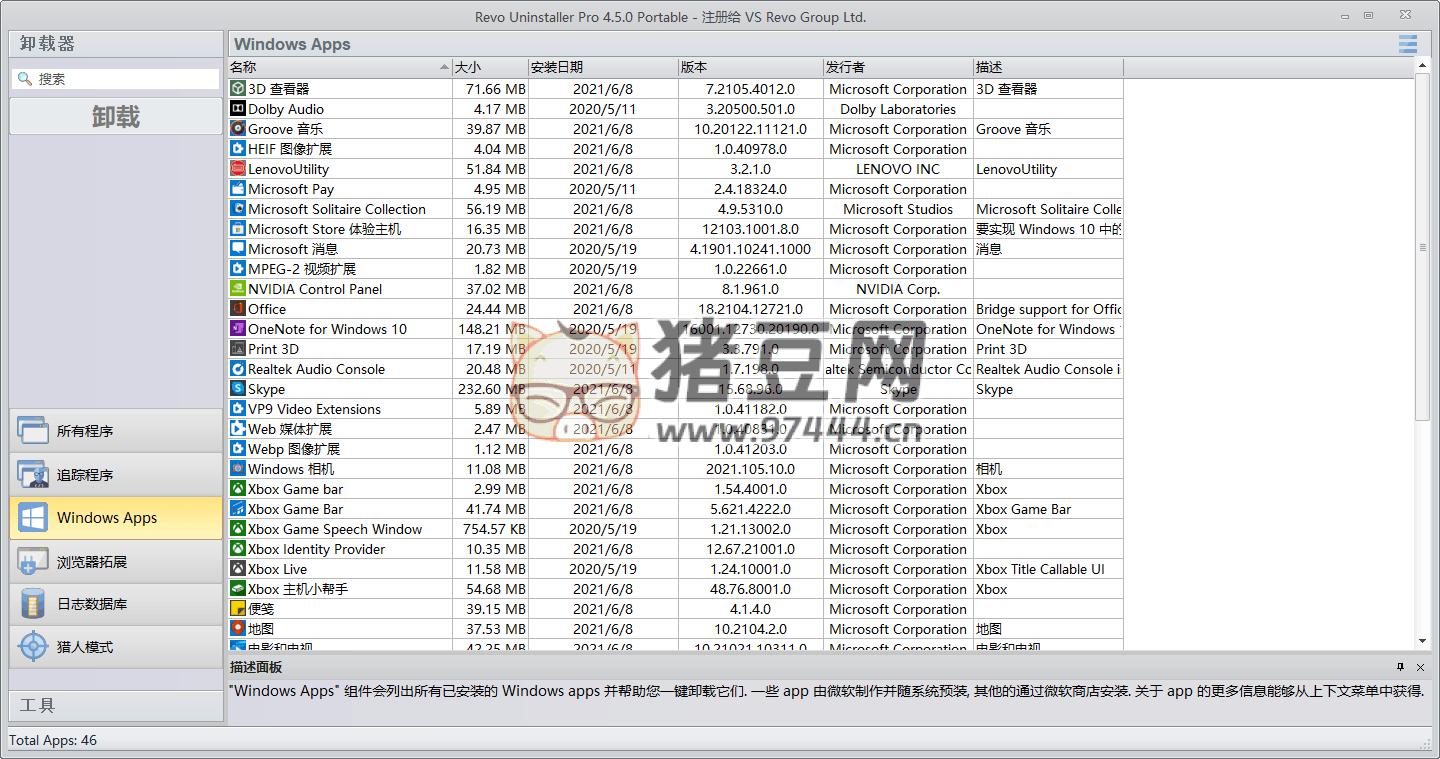Expand the 工具 section
Viewport: 1440px width, 759px height.
[115, 705]
